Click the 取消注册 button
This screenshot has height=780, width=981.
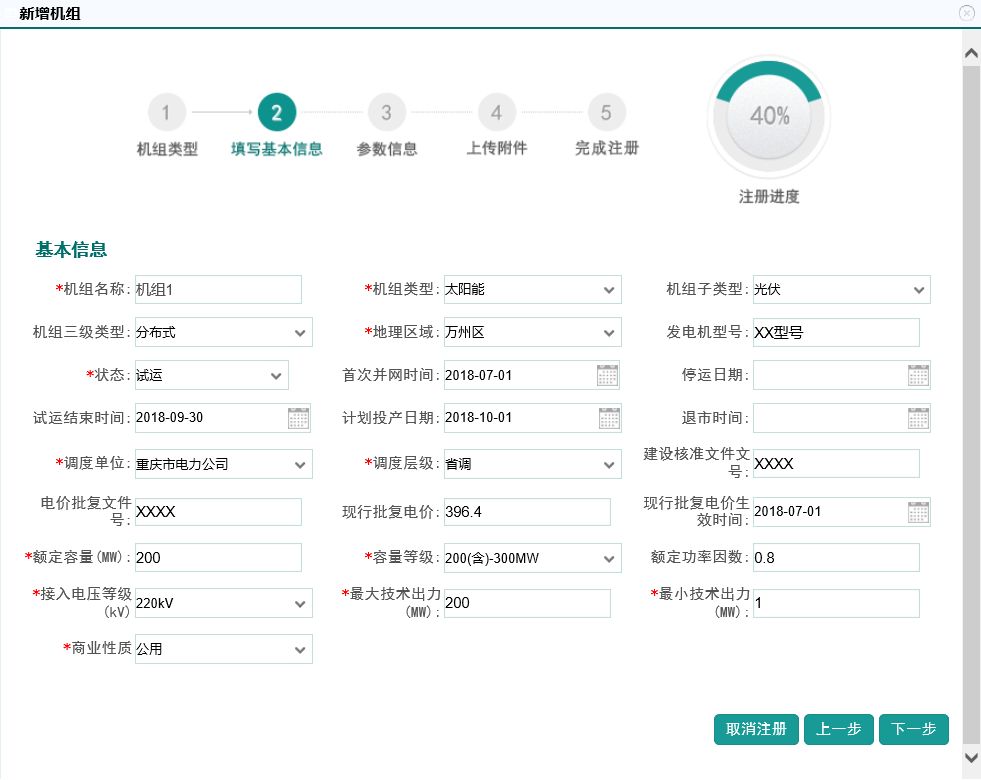click(x=756, y=730)
